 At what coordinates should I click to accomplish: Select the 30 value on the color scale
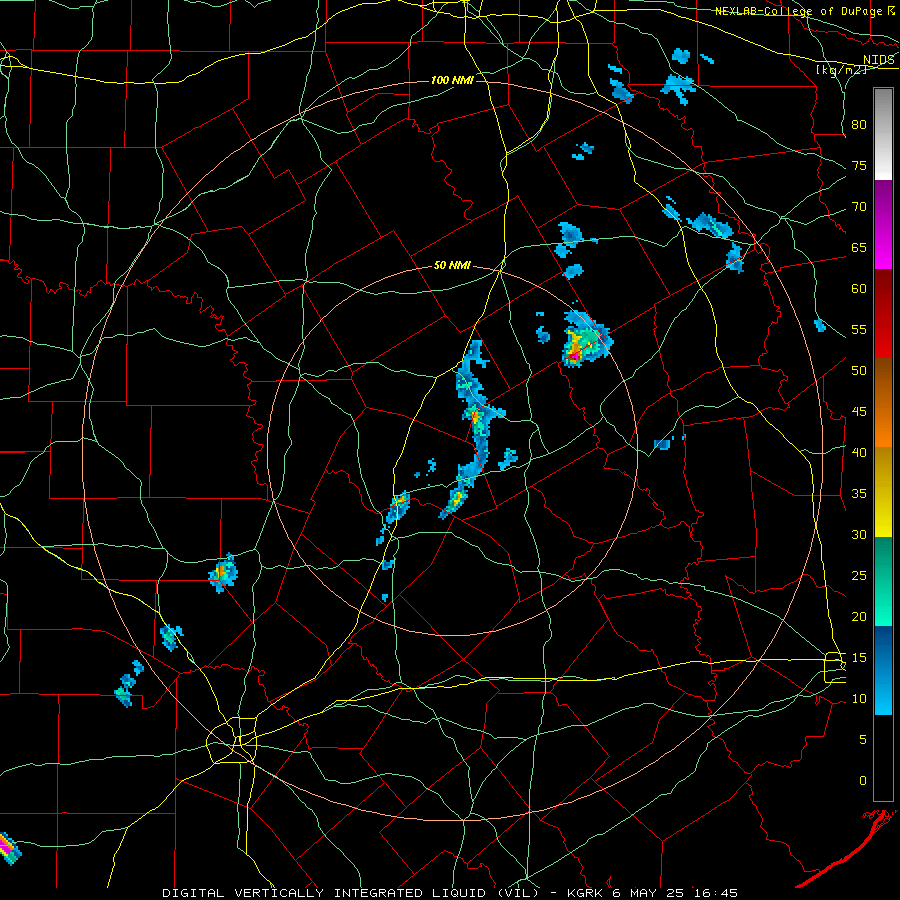pyautogui.click(x=859, y=534)
